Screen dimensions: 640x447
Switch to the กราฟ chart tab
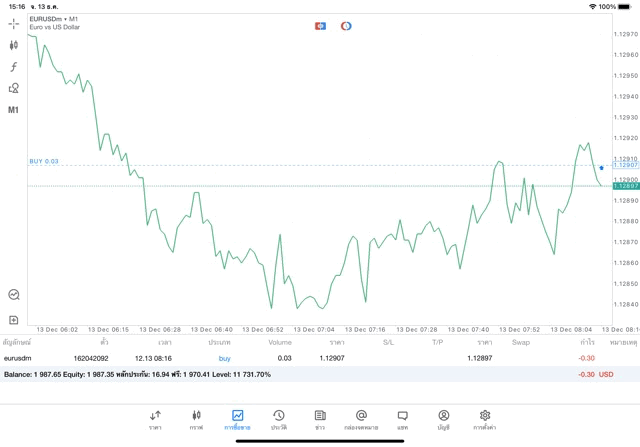(x=196, y=419)
